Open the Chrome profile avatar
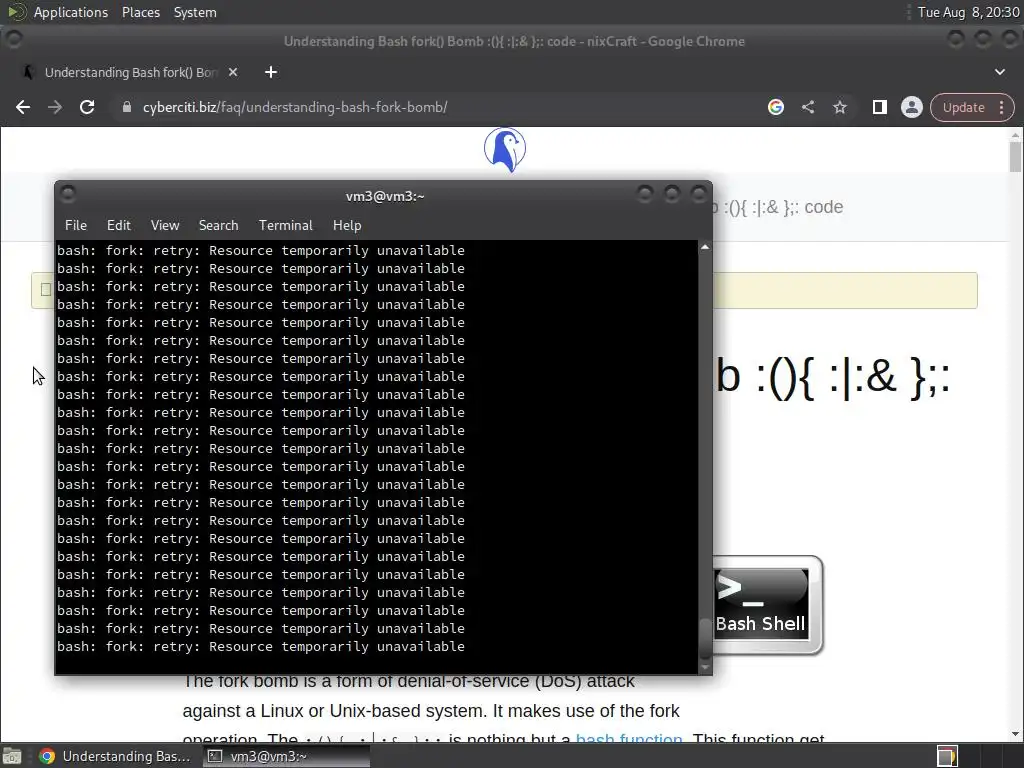 click(912, 107)
